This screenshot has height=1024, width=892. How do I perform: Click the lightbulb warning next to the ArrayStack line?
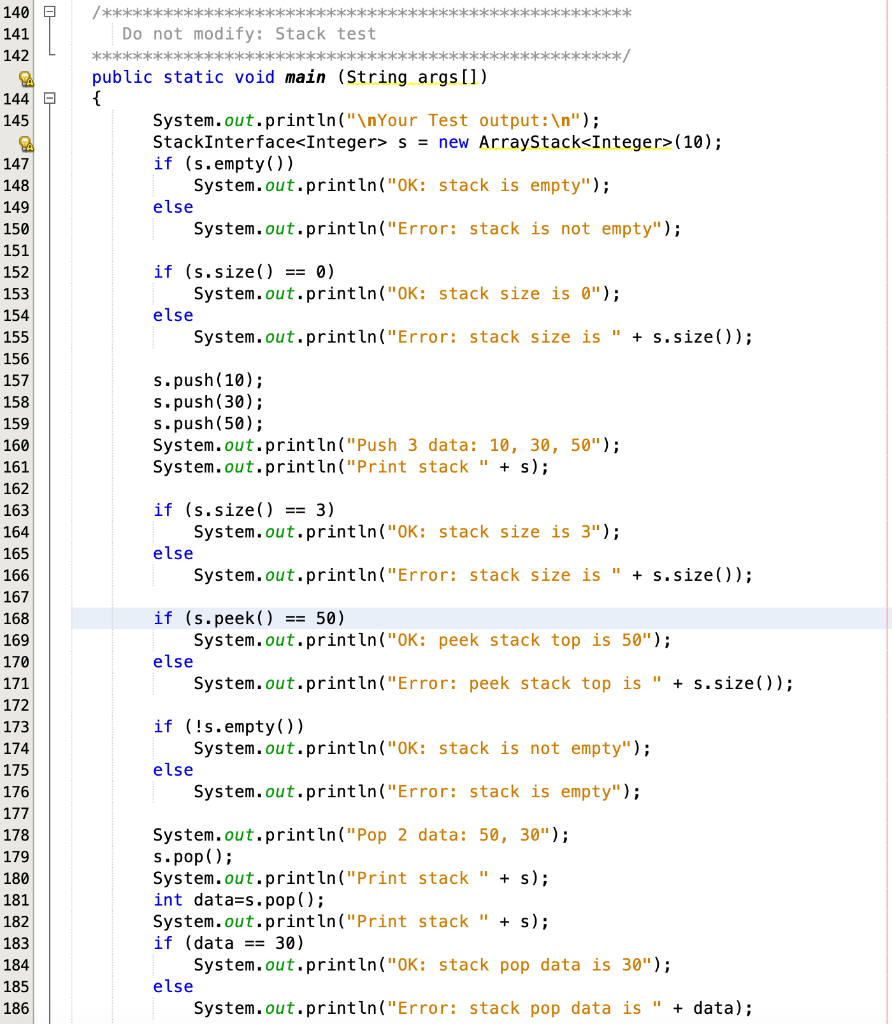click(x=25, y=142)
